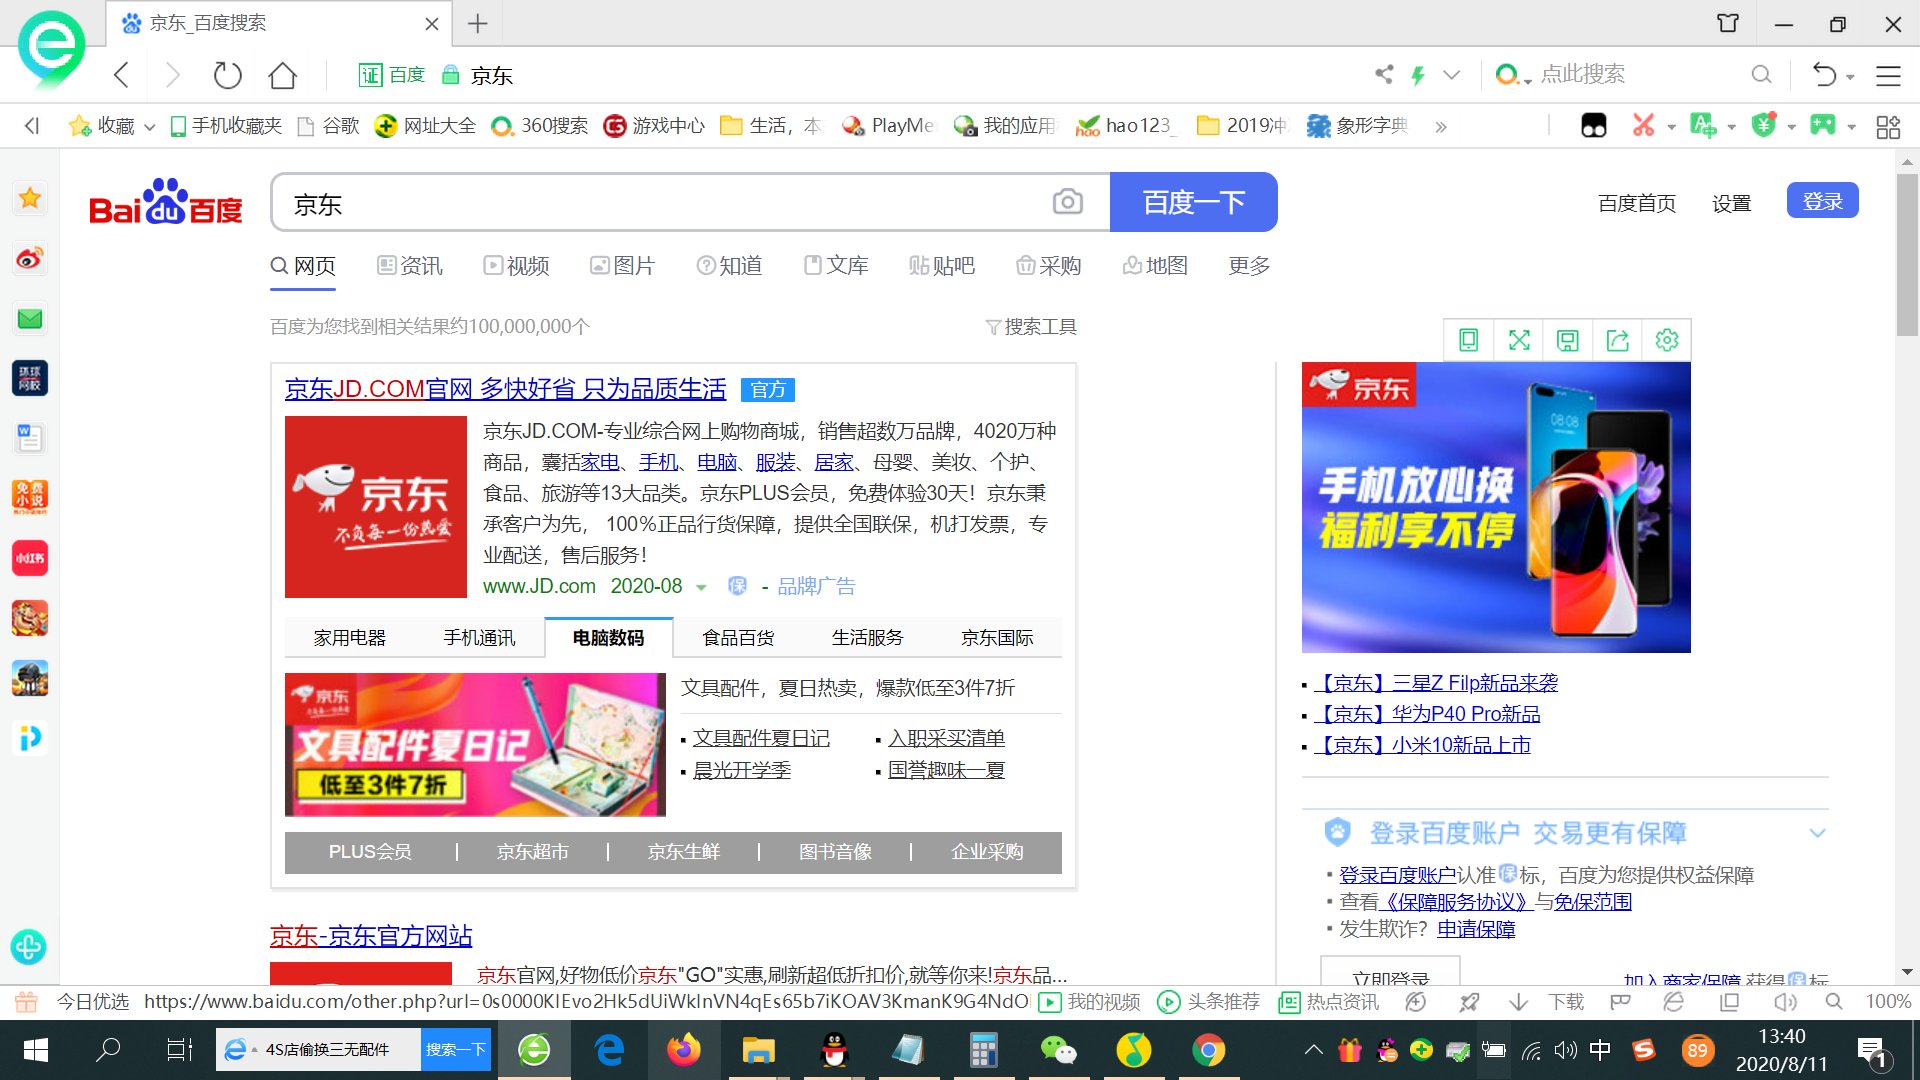Click the save icon above the JD ad
Image resolution: width=1920 pixels, height=1080 pixels.
click(x=1567, y=340)
